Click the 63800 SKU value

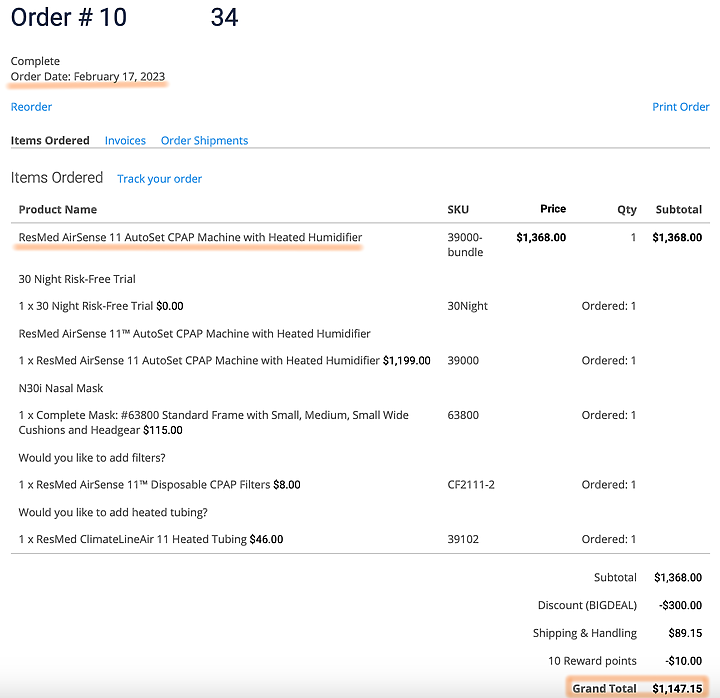click(463, 415)
